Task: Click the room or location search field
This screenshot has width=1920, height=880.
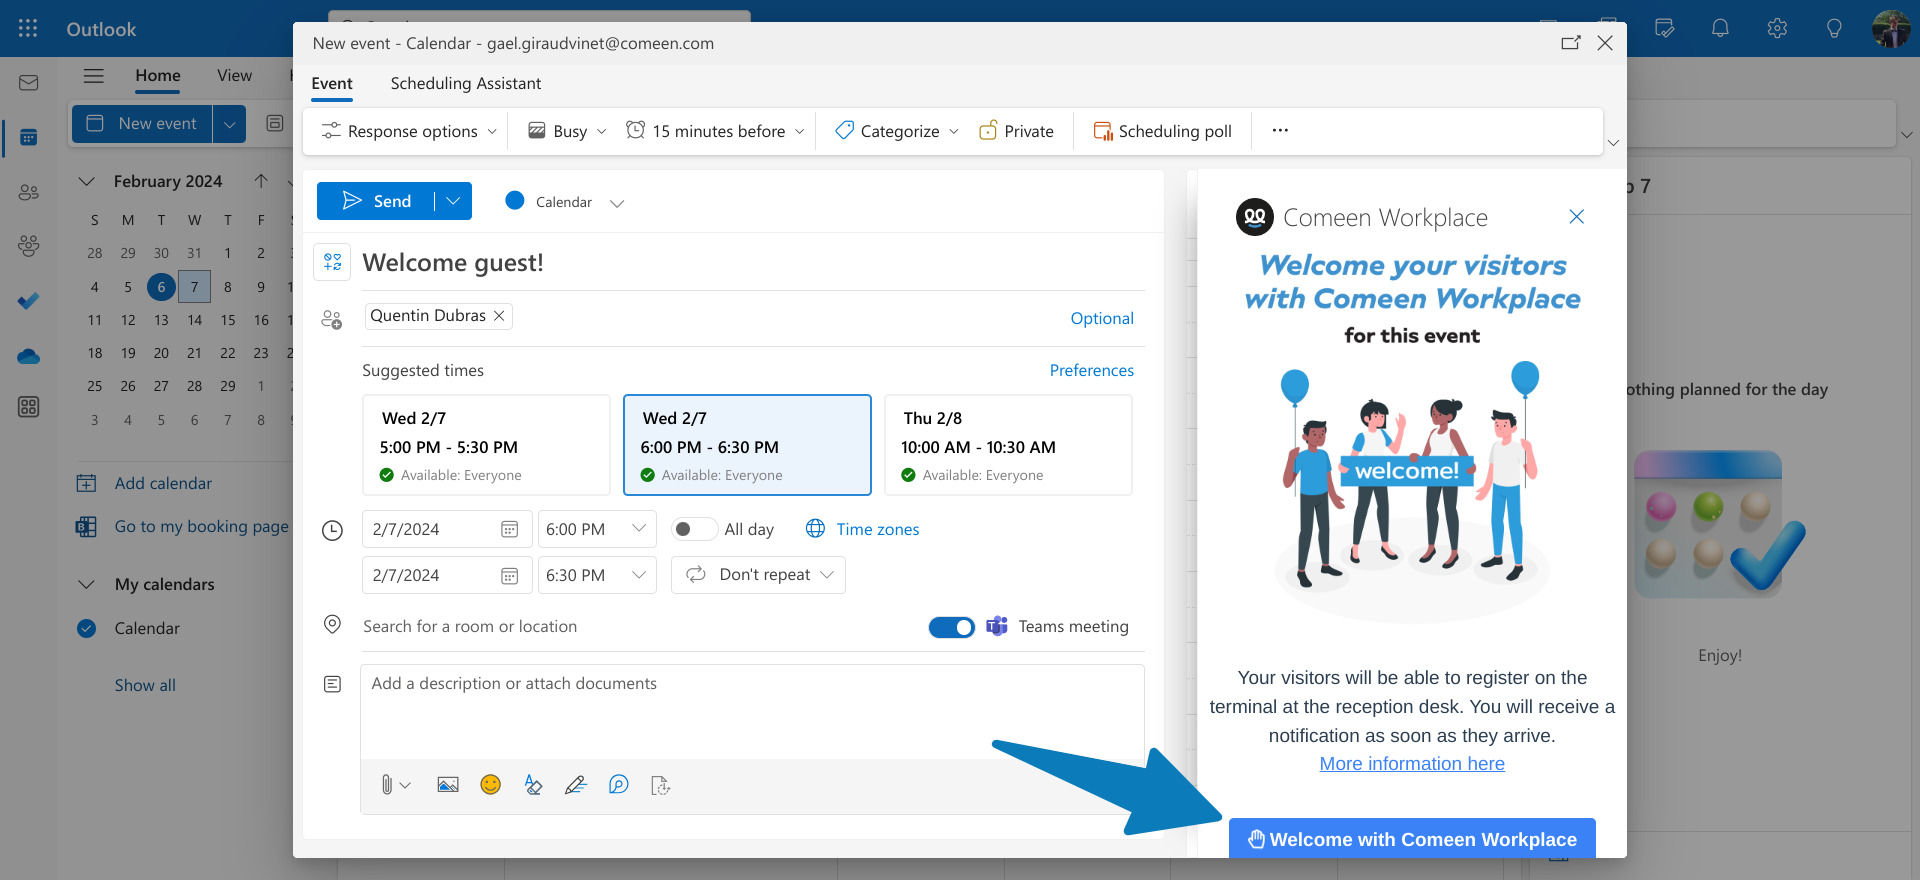Action: (640, 627)
